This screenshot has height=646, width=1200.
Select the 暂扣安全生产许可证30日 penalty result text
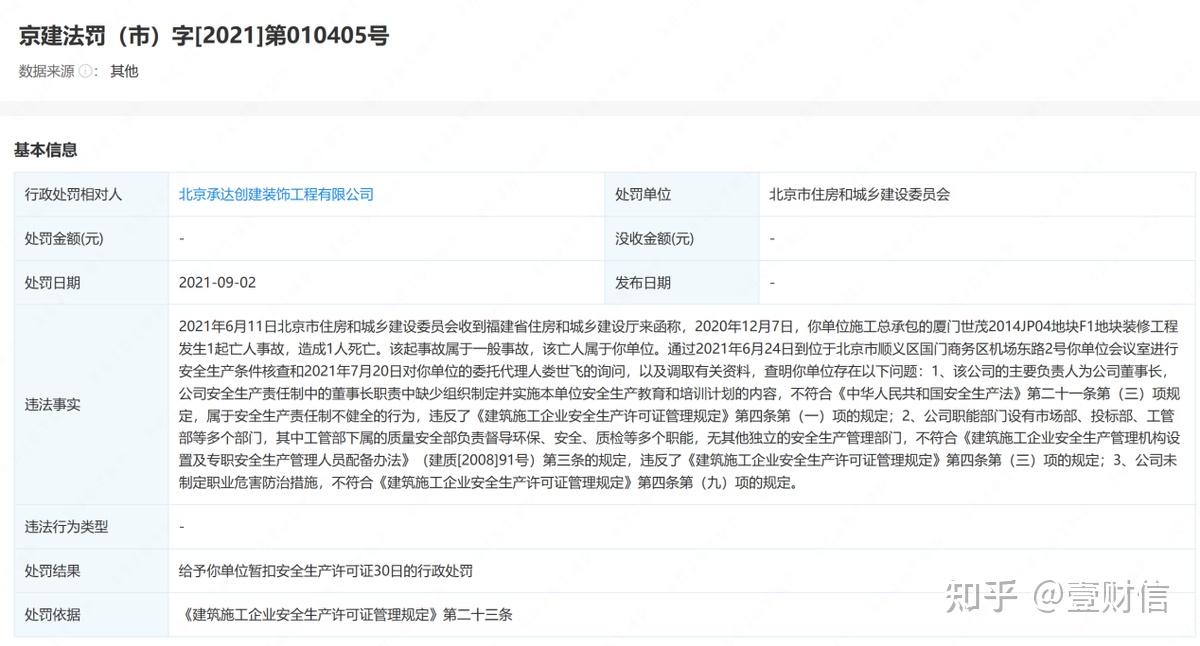tap(325, 571)
